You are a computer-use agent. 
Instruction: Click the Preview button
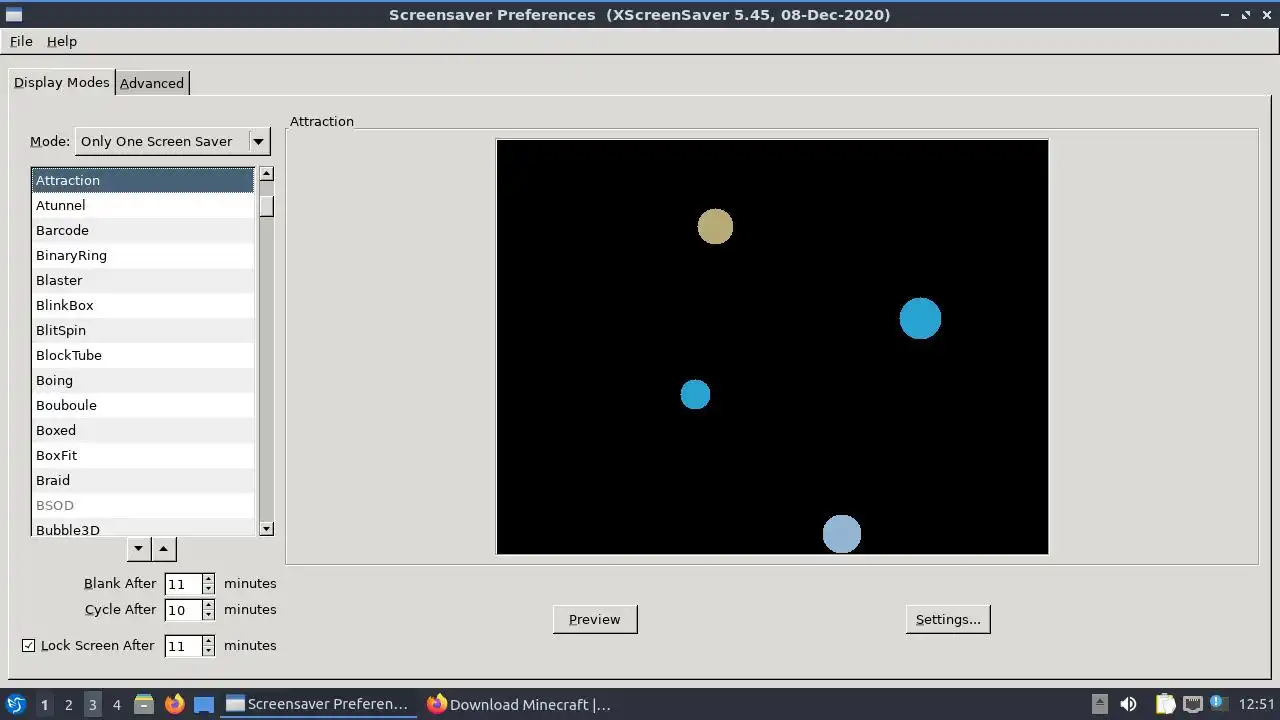point(595,619)
